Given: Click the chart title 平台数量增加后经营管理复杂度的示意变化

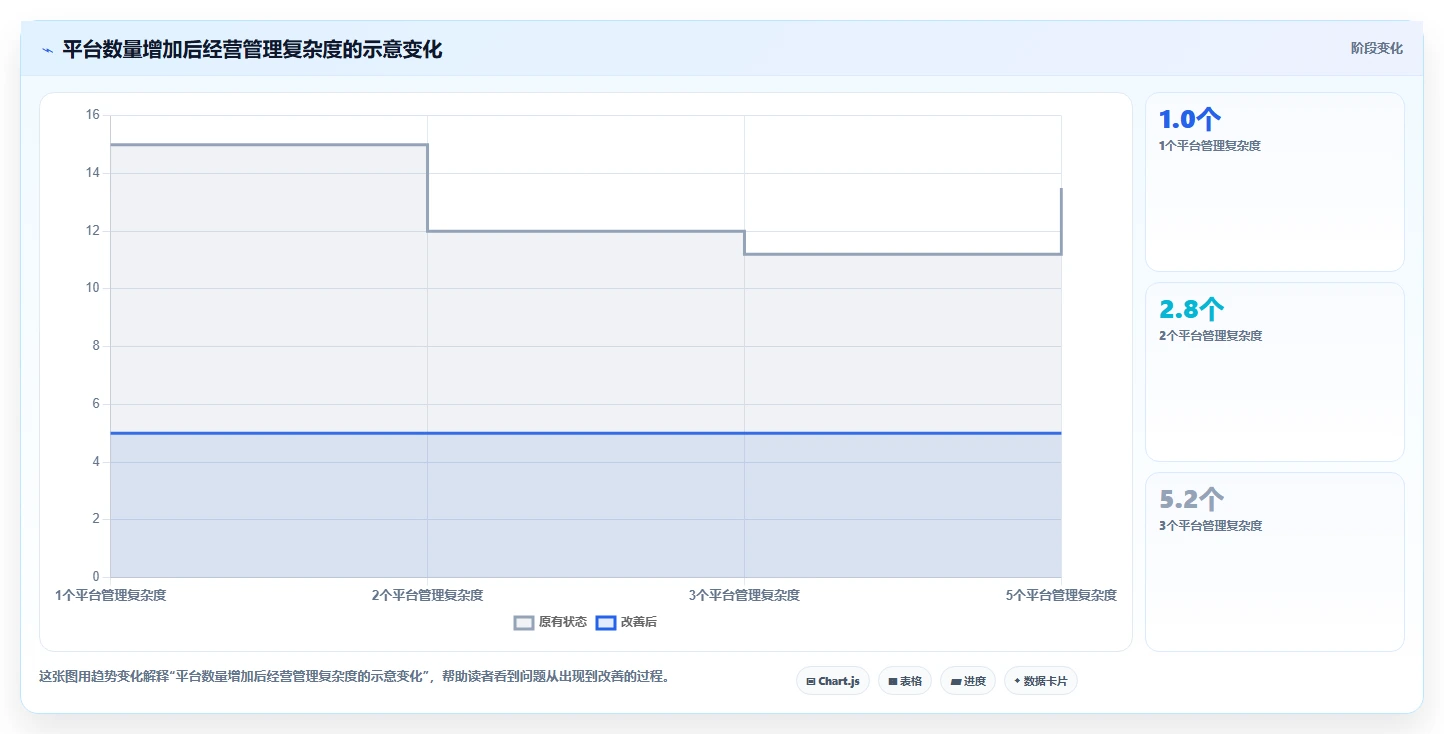Looking at the screenshot, I should point(252,49).
